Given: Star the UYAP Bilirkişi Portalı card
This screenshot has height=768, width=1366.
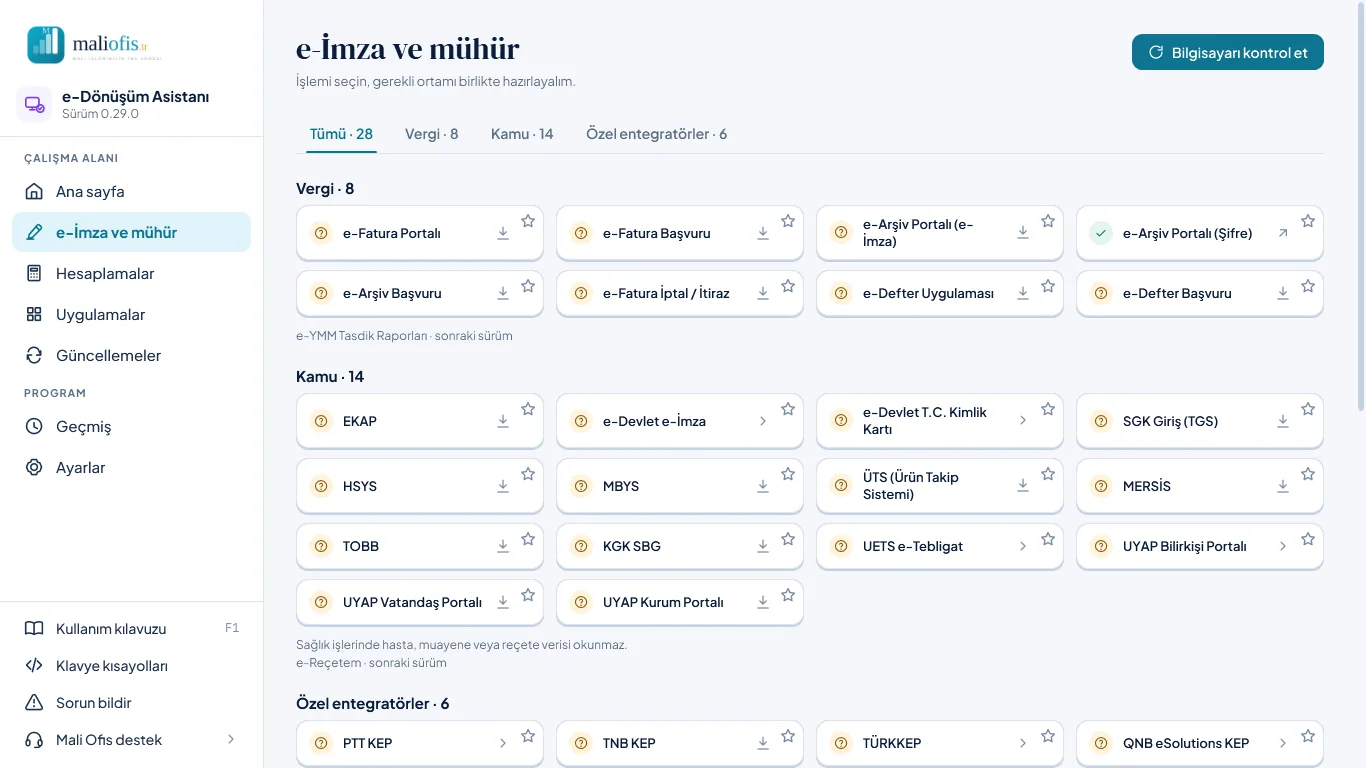Looking at the screenshot, I should [1308, 539].
